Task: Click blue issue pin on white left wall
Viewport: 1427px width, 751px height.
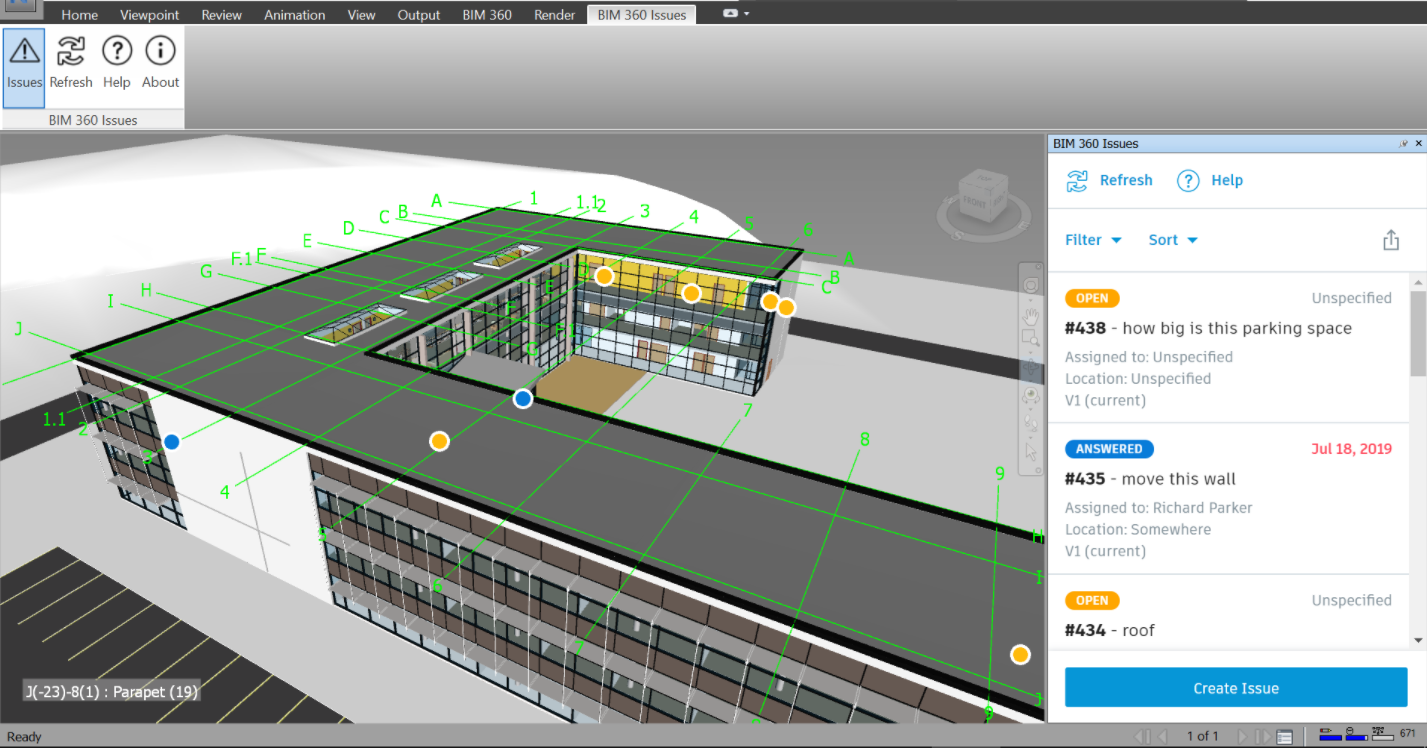Action: pyautogui.click(x=172, y=441)
